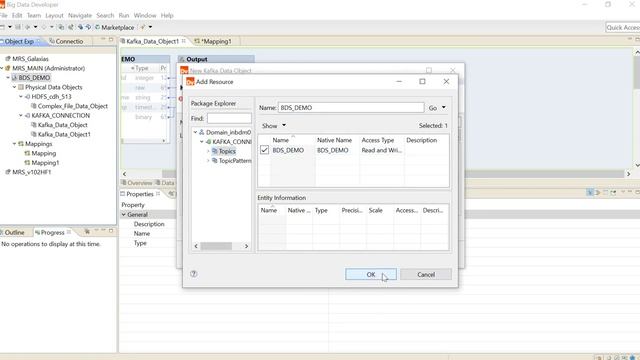This screenshot has width=640, height=360.
Task: Switch to the *Mapping1 editor tab
Action: [213, 41]
